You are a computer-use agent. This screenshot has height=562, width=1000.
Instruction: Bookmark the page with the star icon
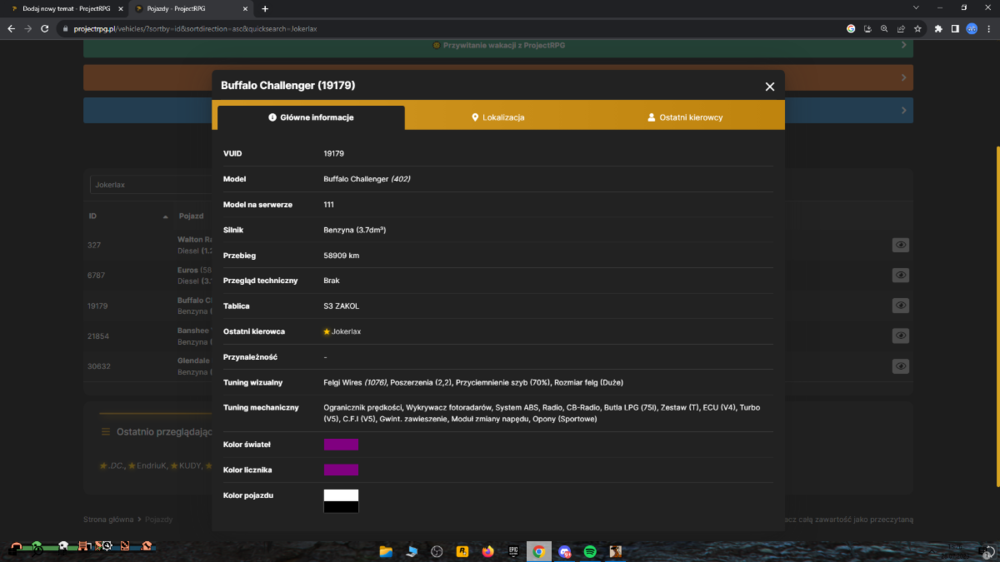918,29
